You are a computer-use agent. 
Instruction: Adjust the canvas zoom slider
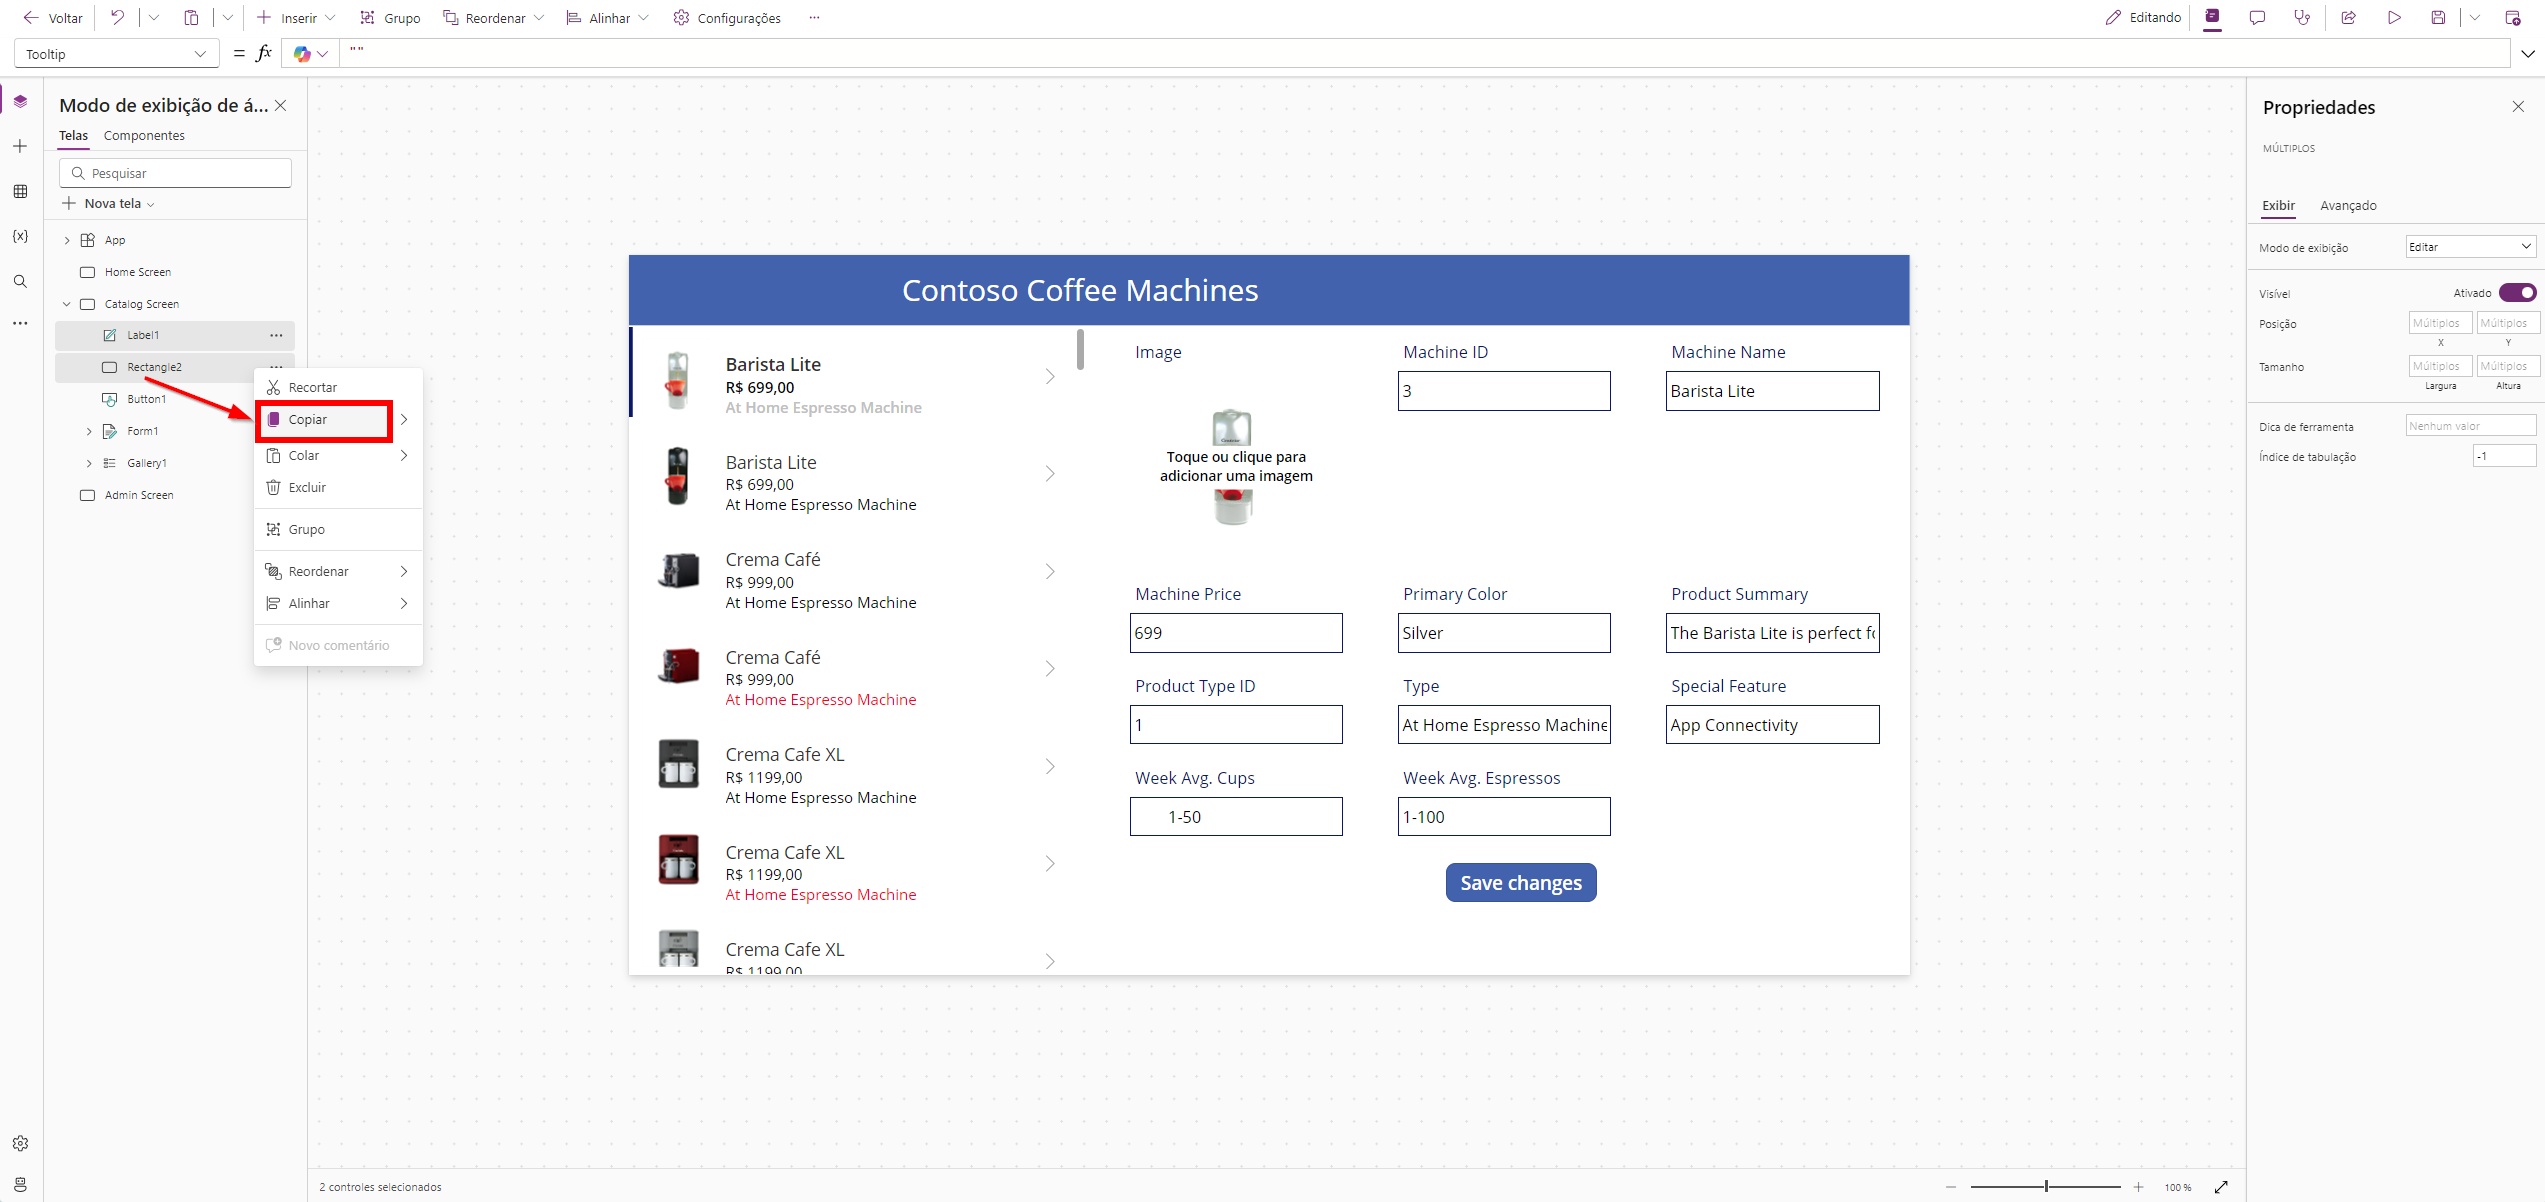point(2046,1187)
